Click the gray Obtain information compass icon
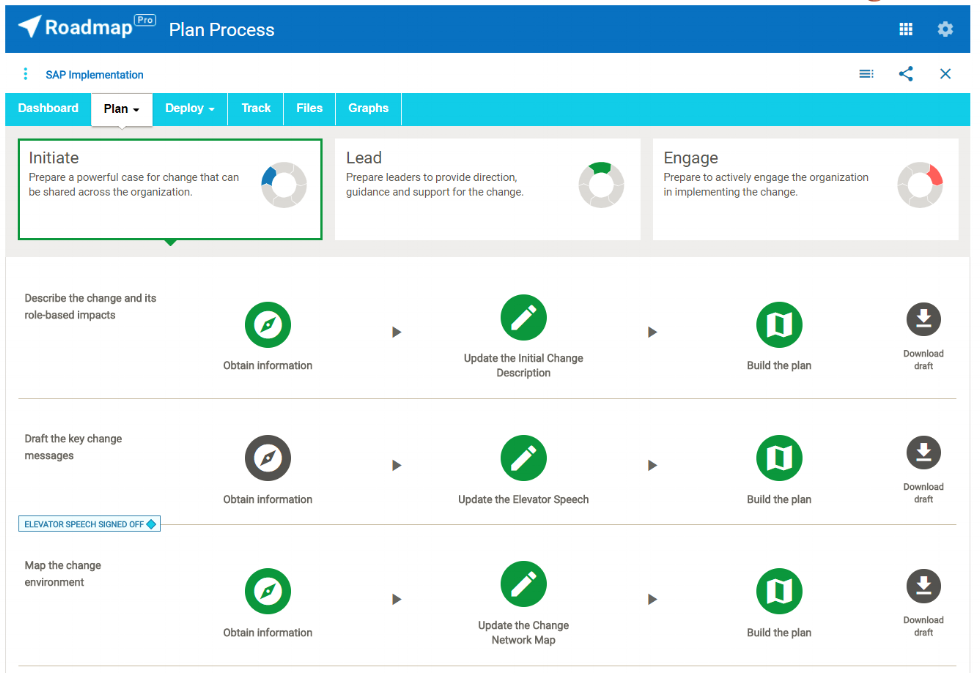Image resolution: width=980 pixels, height=673 pixels. [x=268, y=458]
